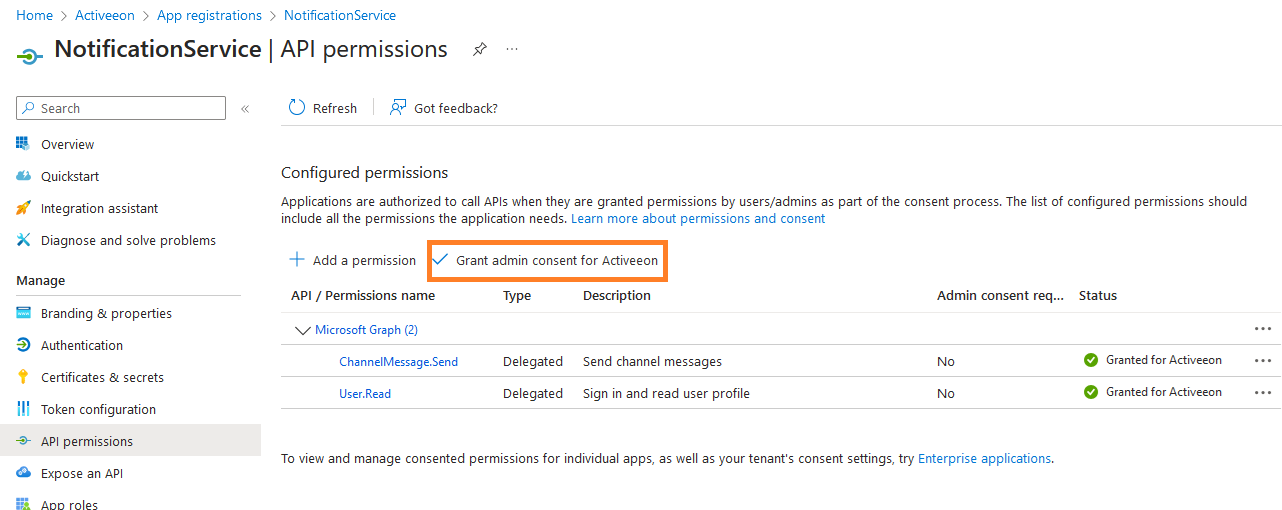This screenshot has width=1282, height=510.
Task: Select Expose an API menu item
Action: (82, 473)
